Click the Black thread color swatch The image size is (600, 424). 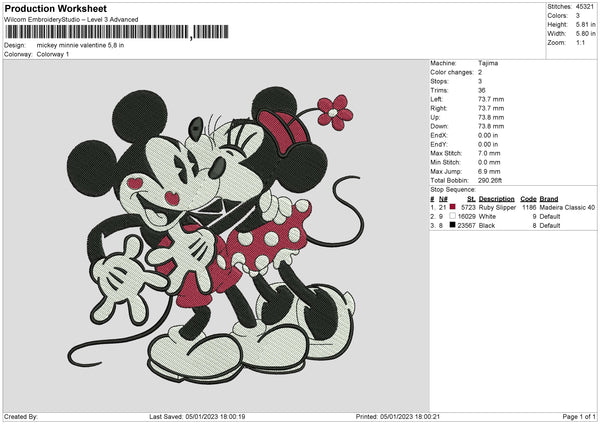coord(453,225)
